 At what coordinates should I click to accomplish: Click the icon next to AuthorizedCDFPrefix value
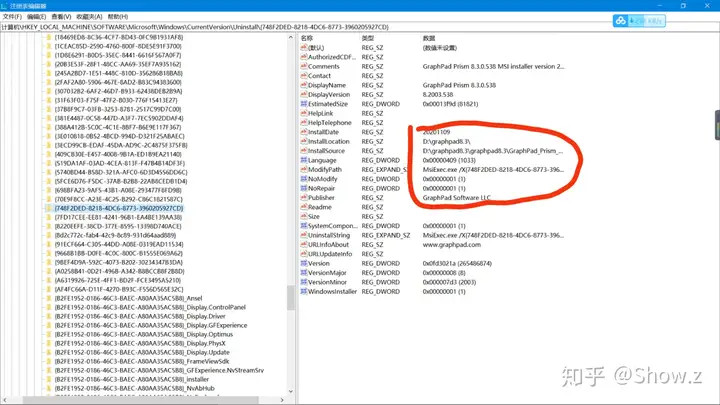pos(304,57)
